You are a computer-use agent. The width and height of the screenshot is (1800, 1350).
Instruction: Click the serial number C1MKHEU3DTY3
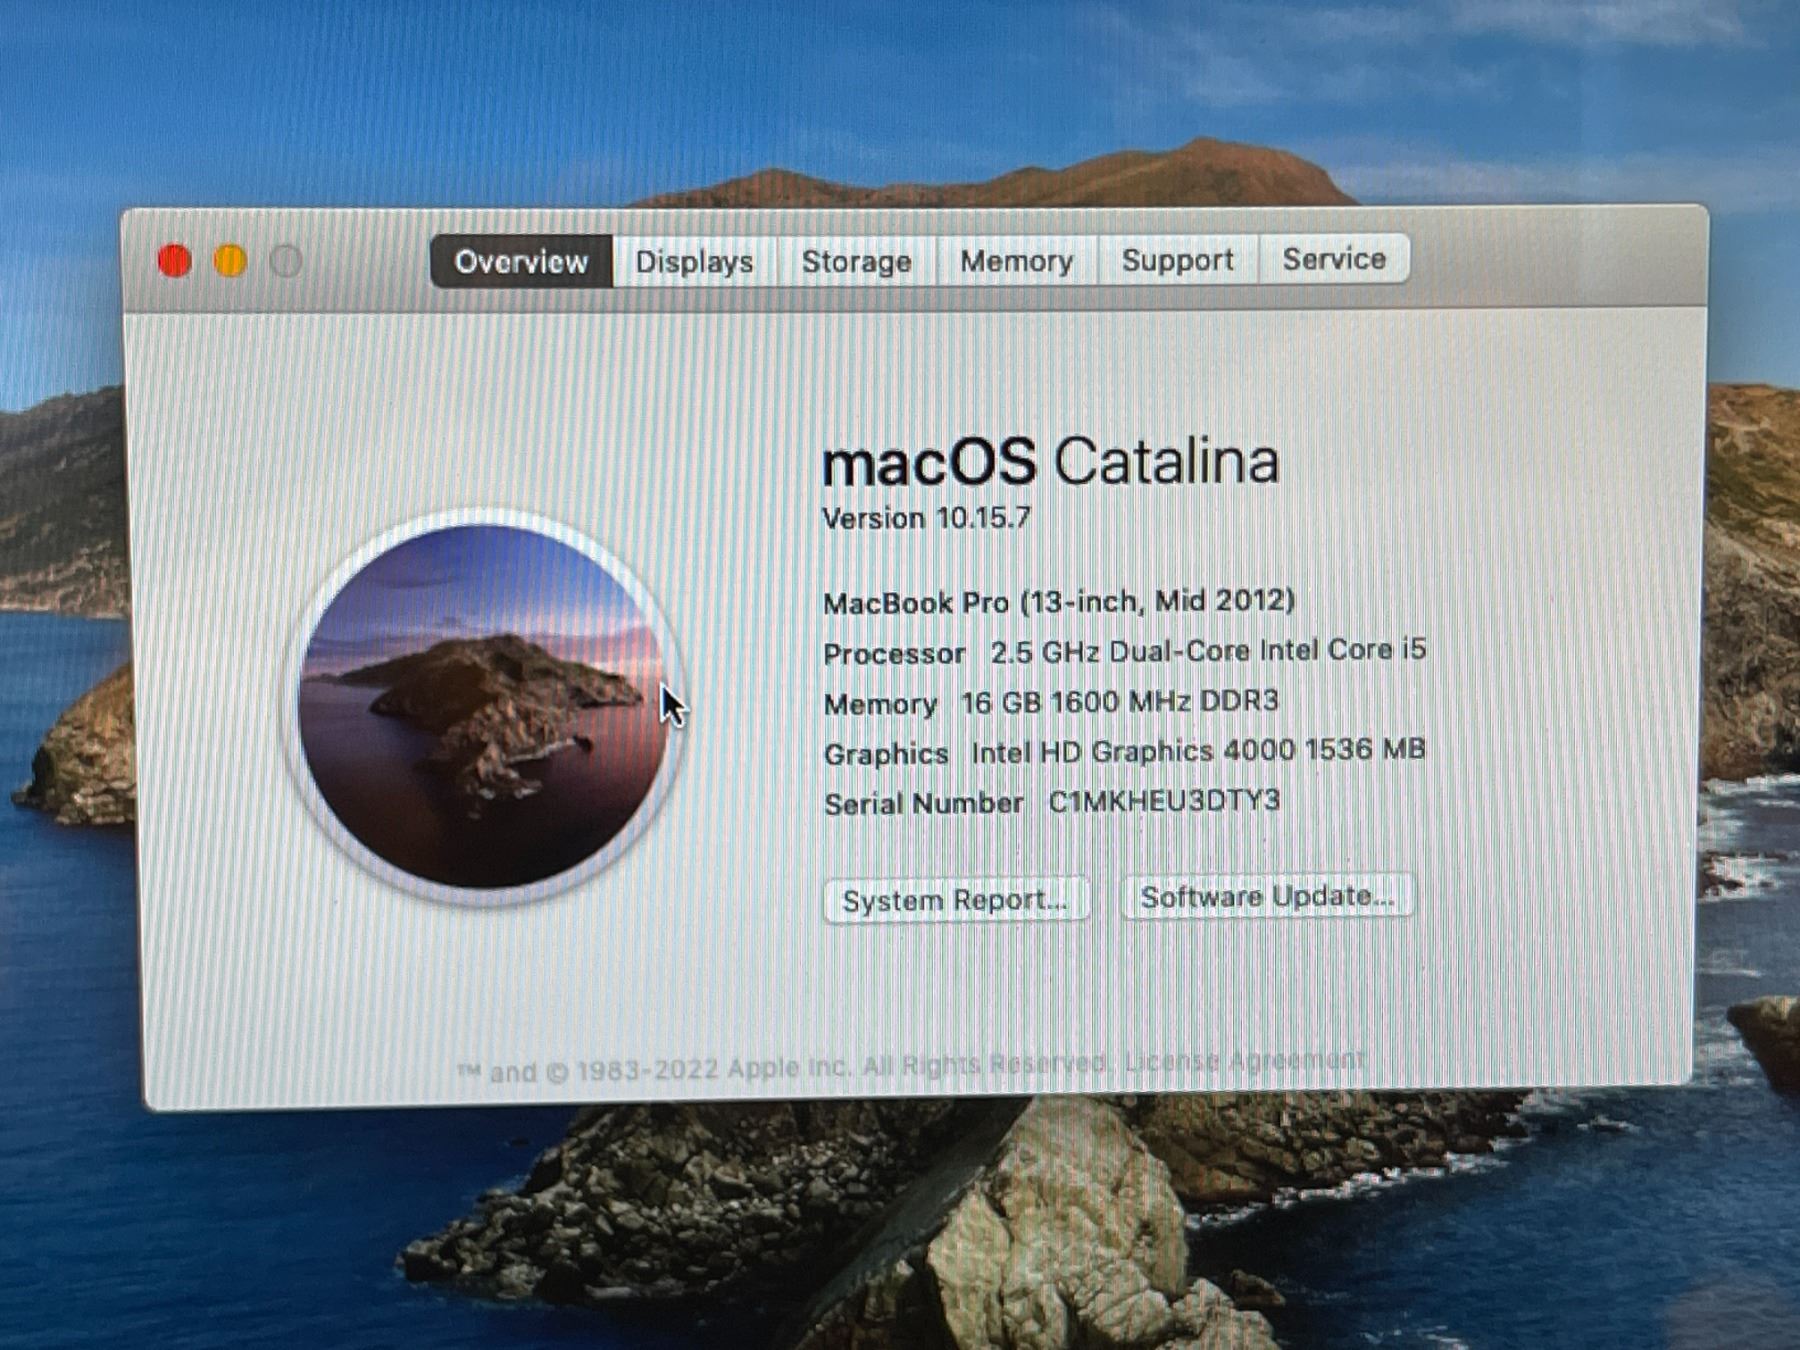click(1164, 801)
